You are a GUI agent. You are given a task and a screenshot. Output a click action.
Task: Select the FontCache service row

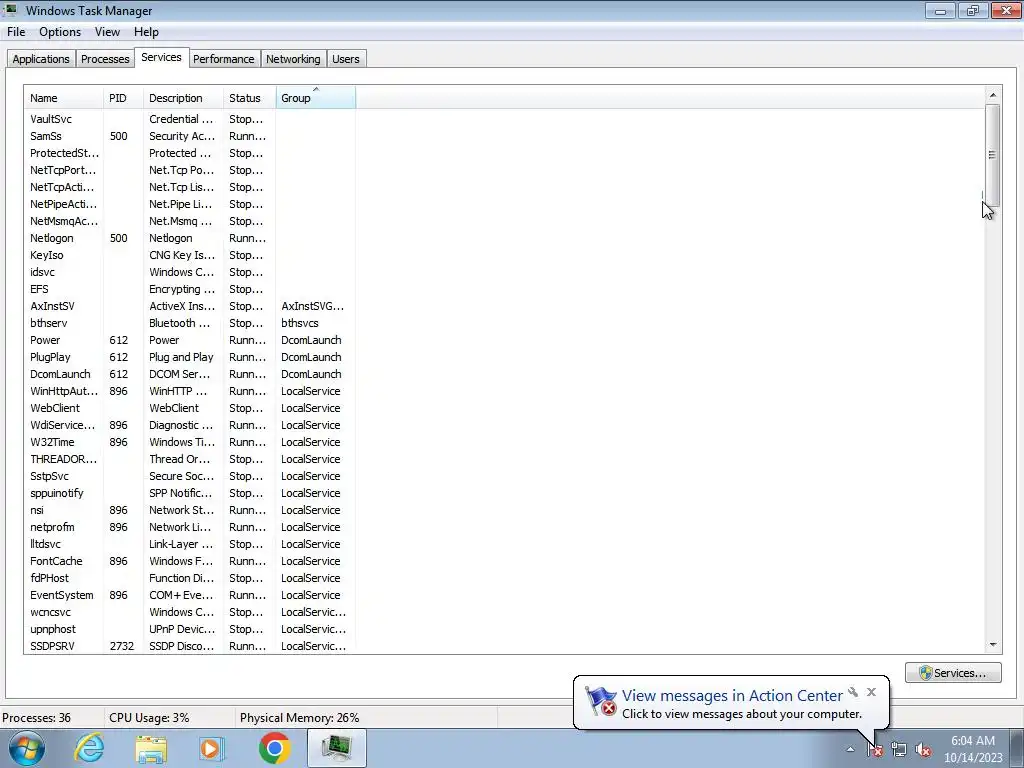(x=189, y=560)
